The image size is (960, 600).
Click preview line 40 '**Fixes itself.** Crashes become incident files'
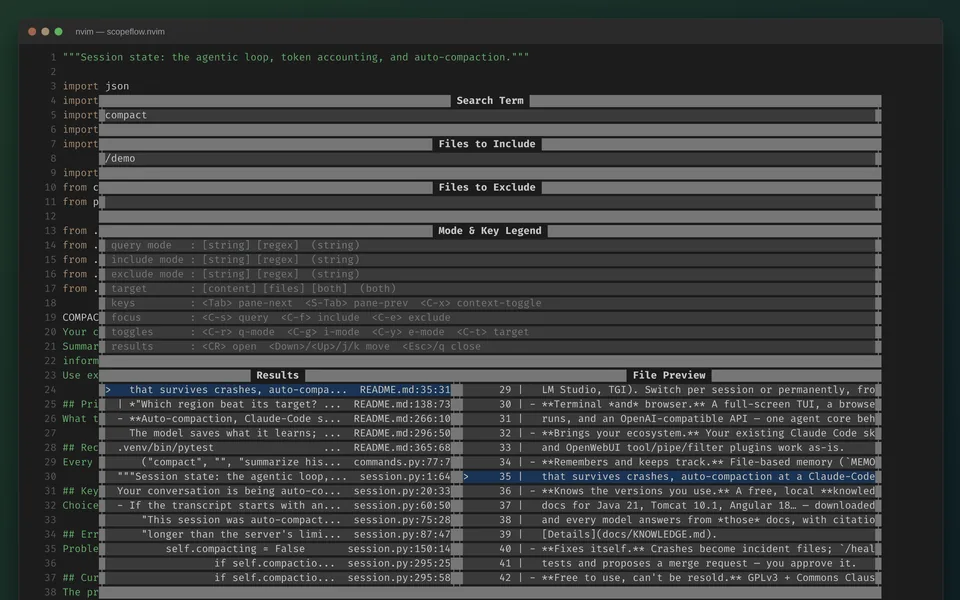click(x=669, y=549)
